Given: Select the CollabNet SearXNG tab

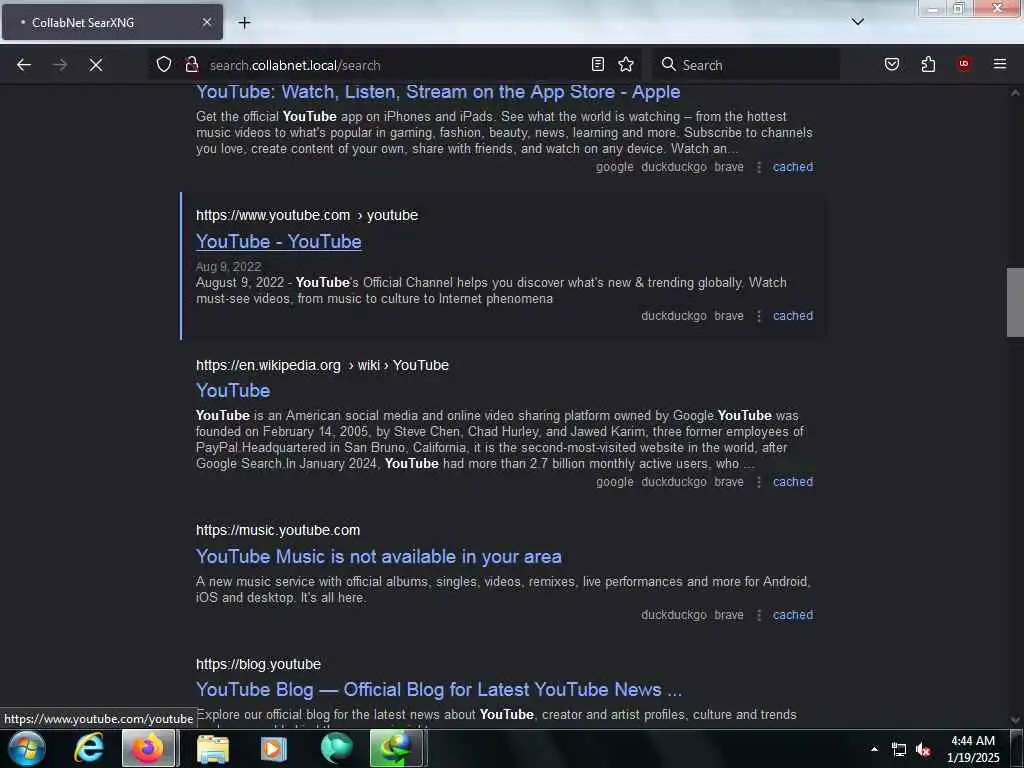Looking at the screenshot, I should point(112,22).
